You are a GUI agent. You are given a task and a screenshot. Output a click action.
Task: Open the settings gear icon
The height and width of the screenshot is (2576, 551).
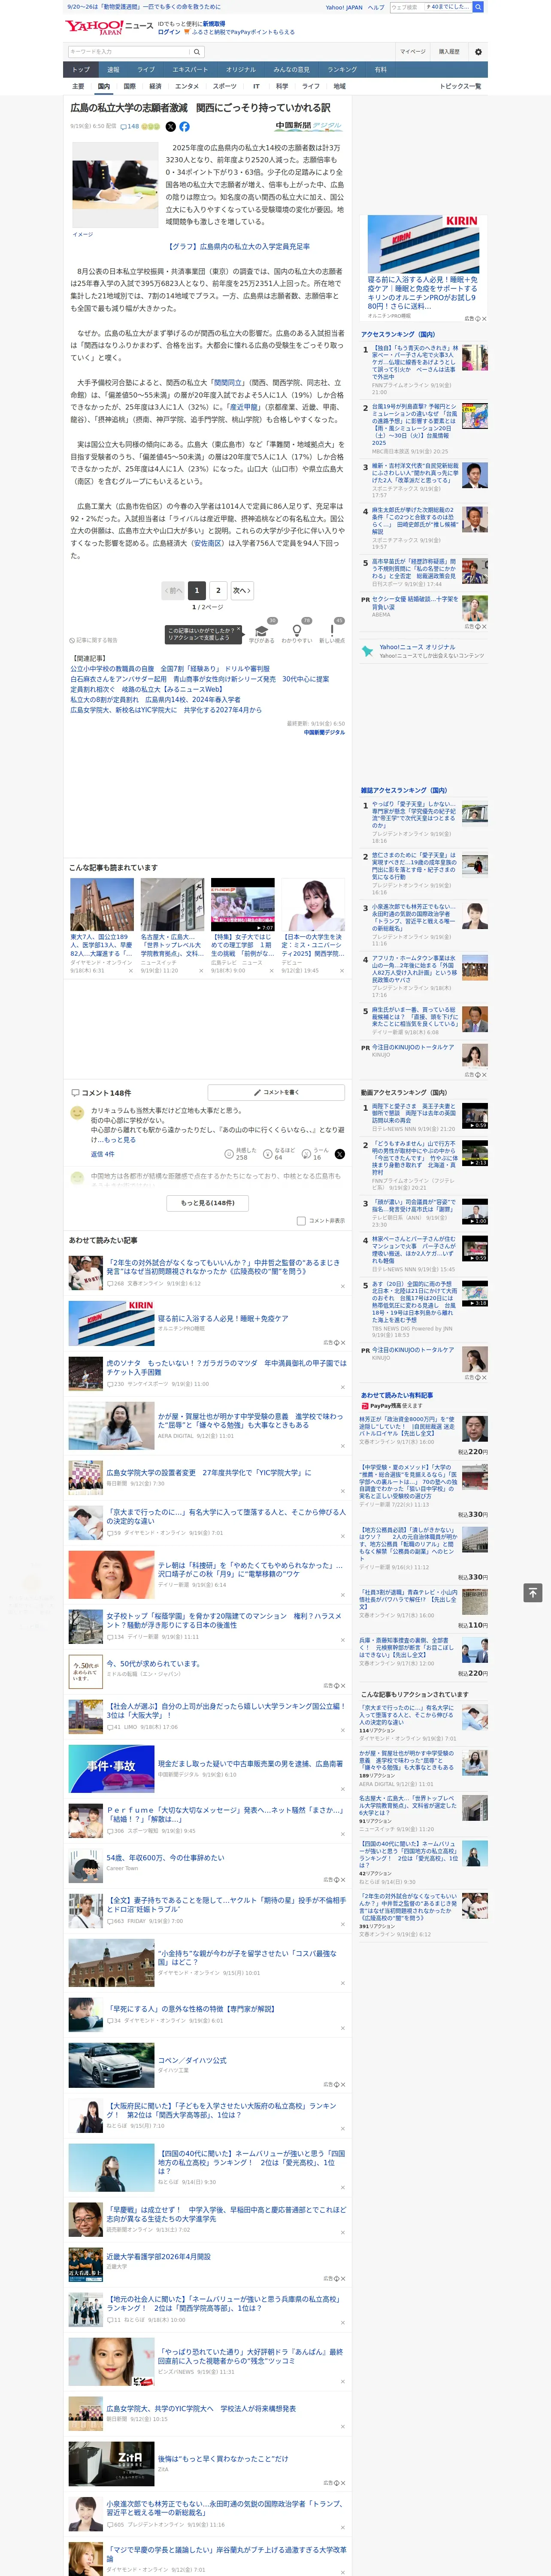[x=478, y=51]
